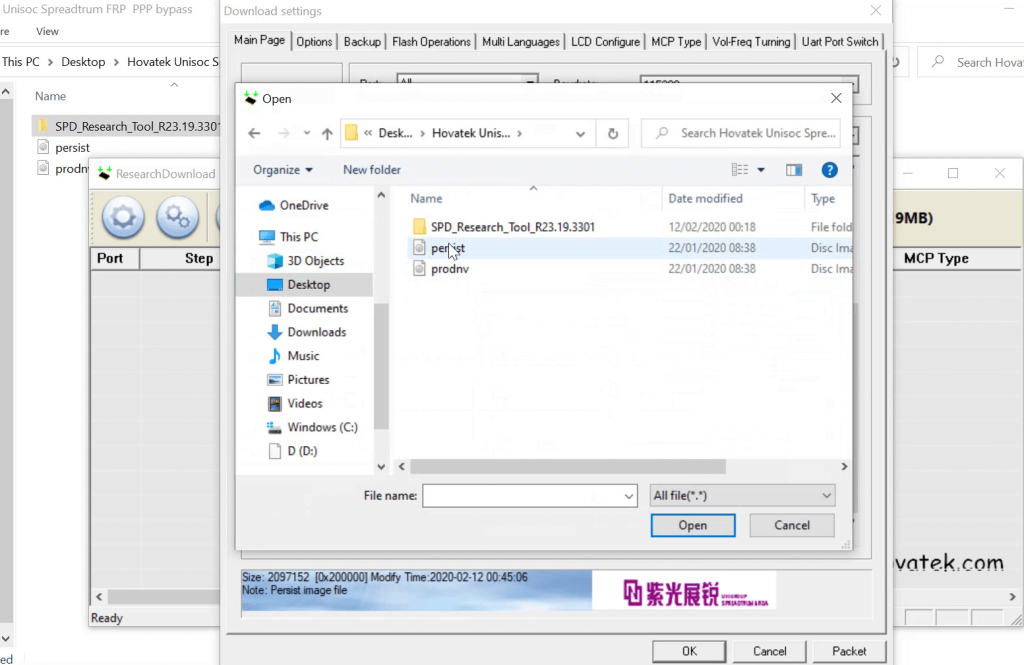The width and height of the screenshot is (1024, 665).
Task: Click the double-gear icon in ResearchDownload toolbar
Action: (x=178, y=218)
